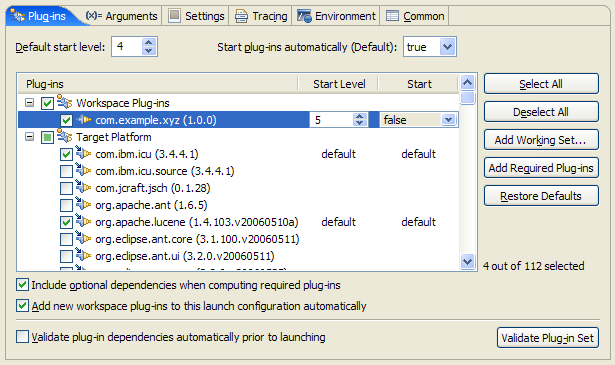Check the org.eclipse.ant.ui checkbox
This screenshot has height=365, width=615.
(x=66, y=257)
